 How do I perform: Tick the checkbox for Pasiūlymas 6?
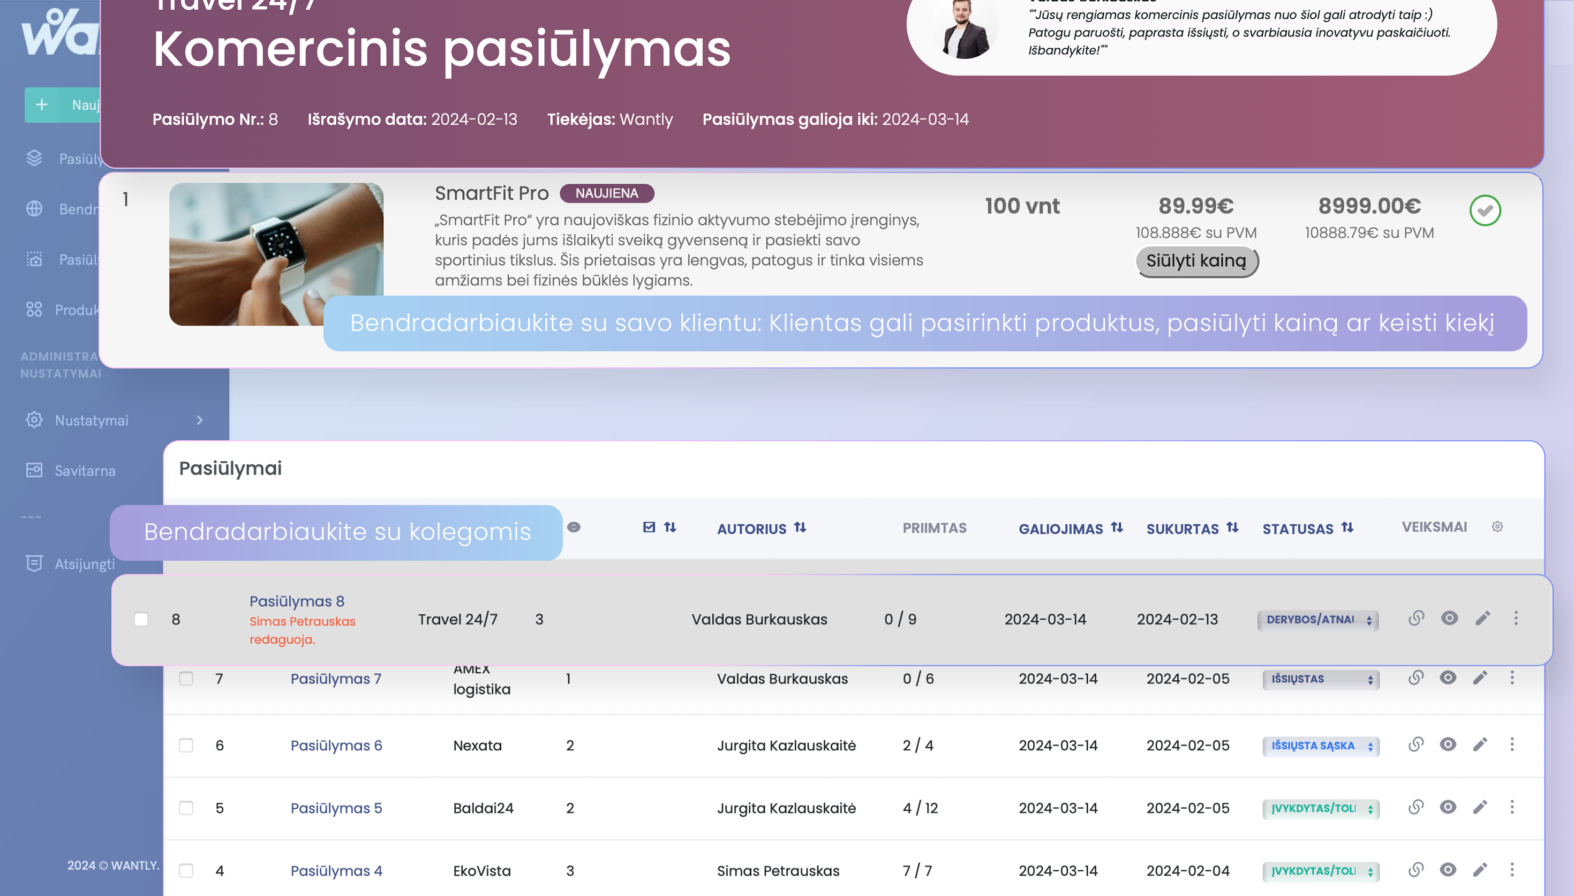tap(186, 745)
